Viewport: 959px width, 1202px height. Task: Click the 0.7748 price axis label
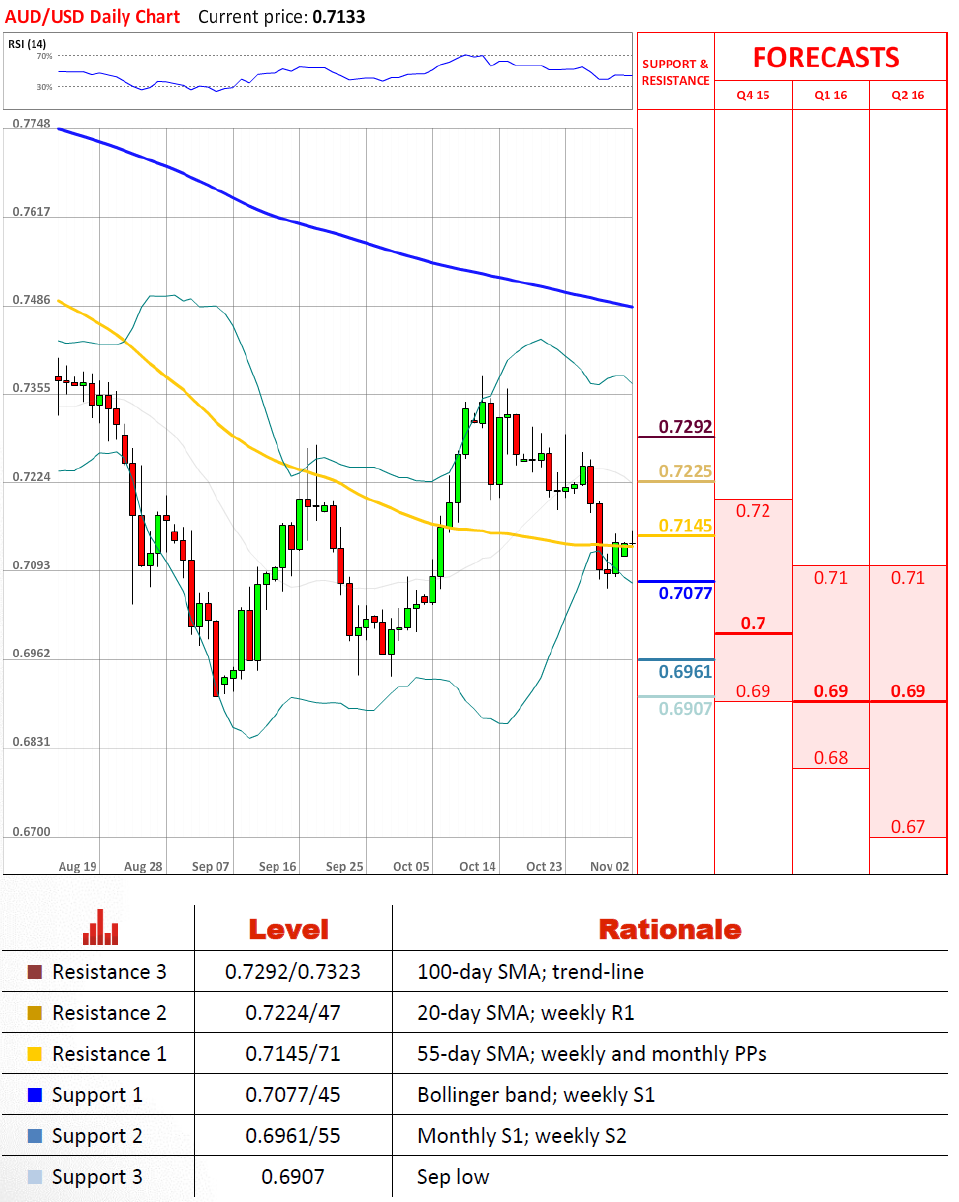click(x=31, y=124)
